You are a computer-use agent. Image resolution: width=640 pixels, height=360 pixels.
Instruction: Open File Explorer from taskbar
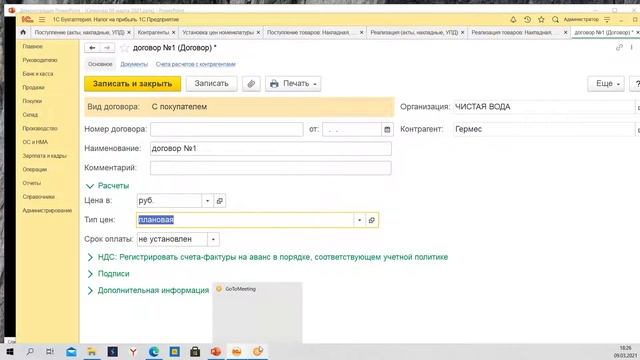click(x=92, y=351)
